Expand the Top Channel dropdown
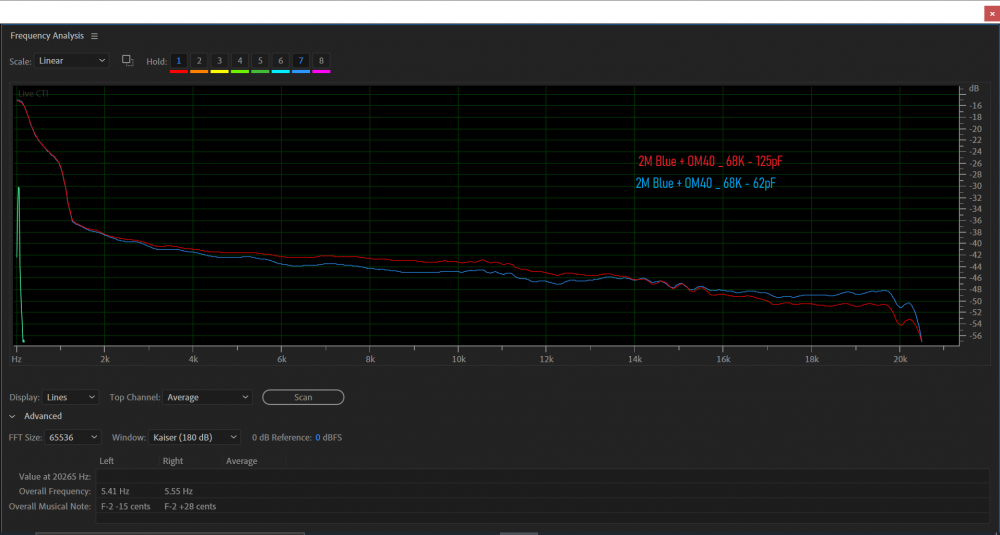This screenshot has height=535, width=1000. coord(207,397)
